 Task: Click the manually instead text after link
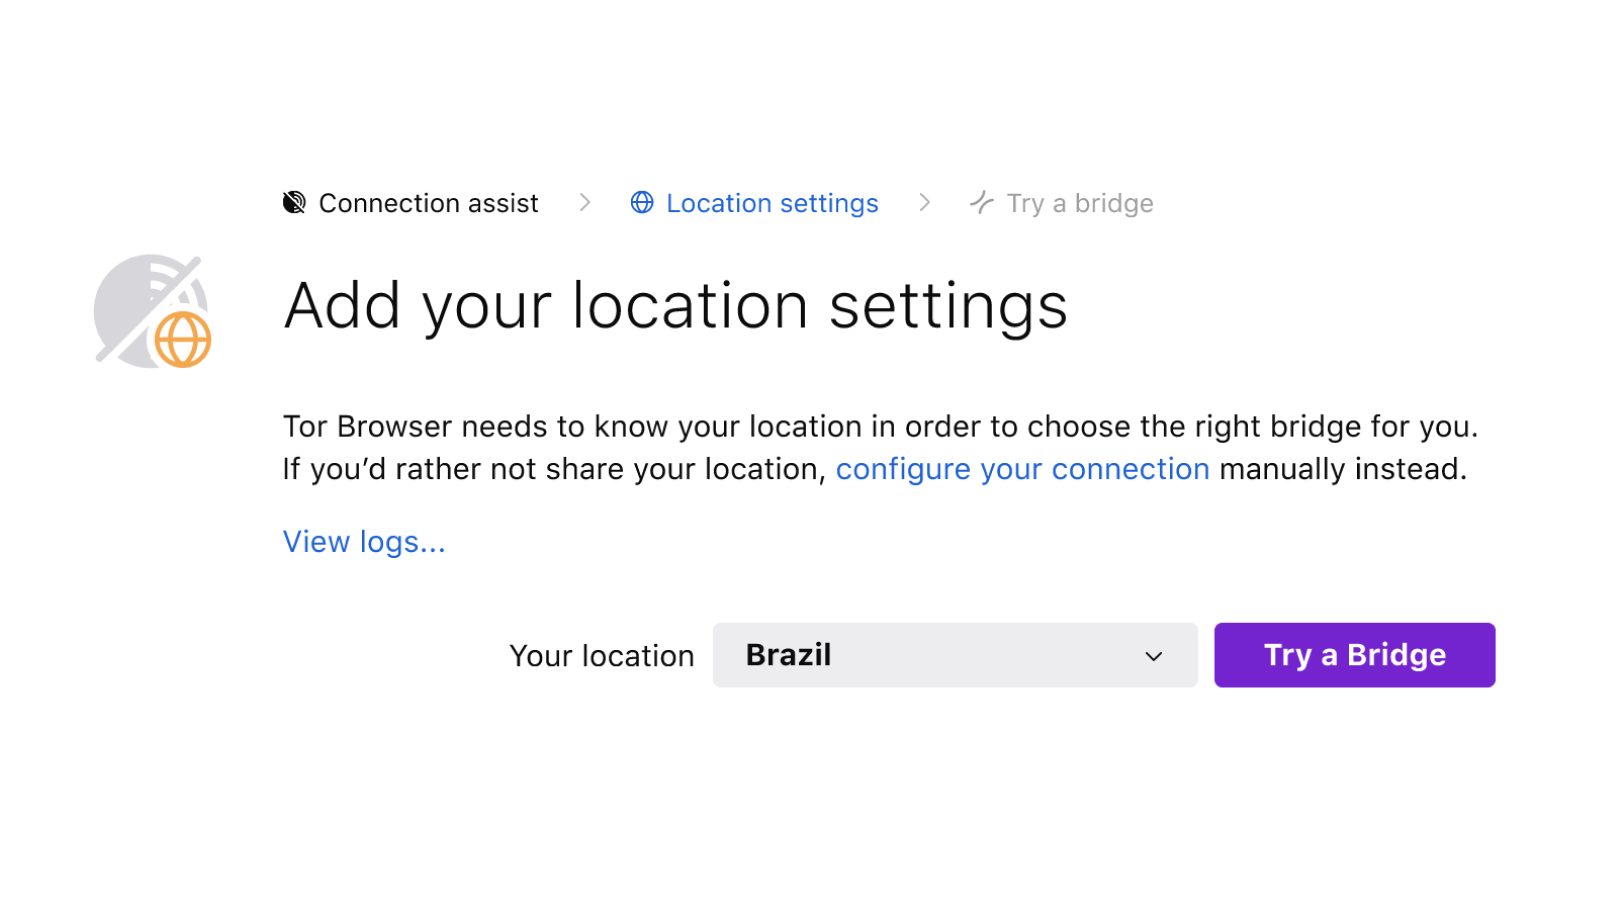pyautogui.click(x=1343, y=469)
